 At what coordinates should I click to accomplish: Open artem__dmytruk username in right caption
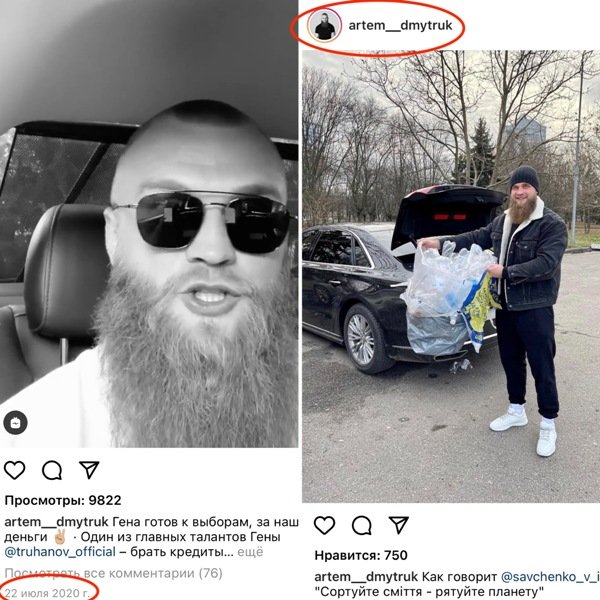pyautogui.click(x=366, y=577)
